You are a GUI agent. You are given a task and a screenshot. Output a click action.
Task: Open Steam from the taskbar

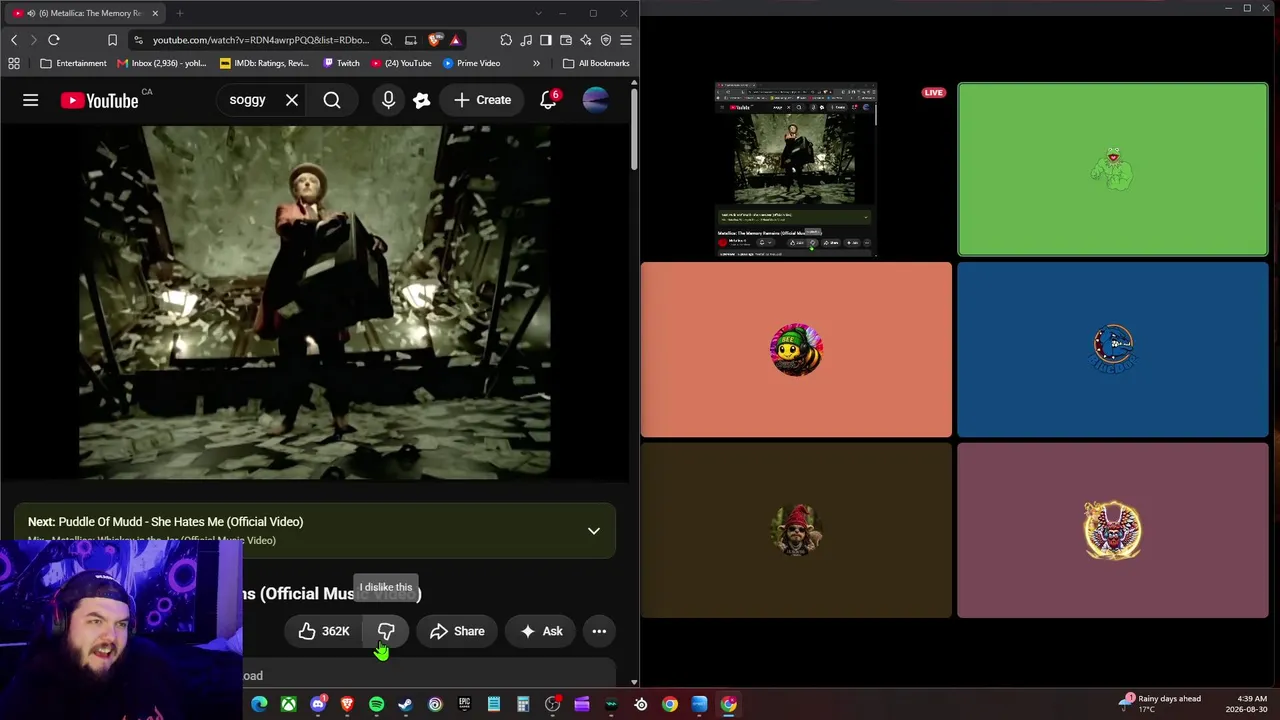pyautogui.click(x=406, y=704)
